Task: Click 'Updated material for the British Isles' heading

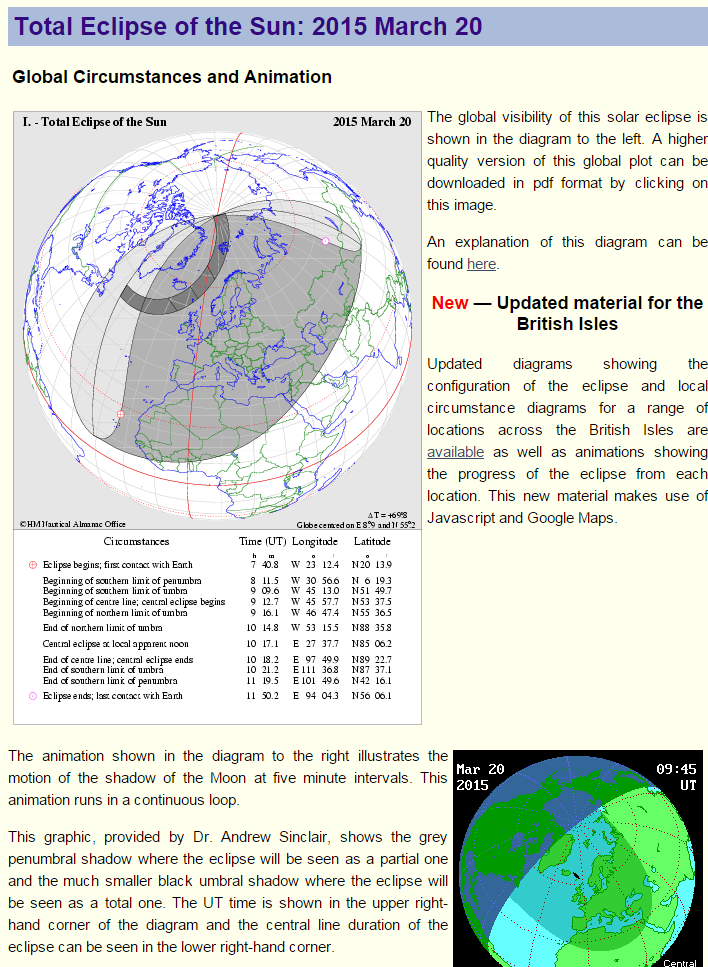Action: pyautogui.click(x=599, y=313)
